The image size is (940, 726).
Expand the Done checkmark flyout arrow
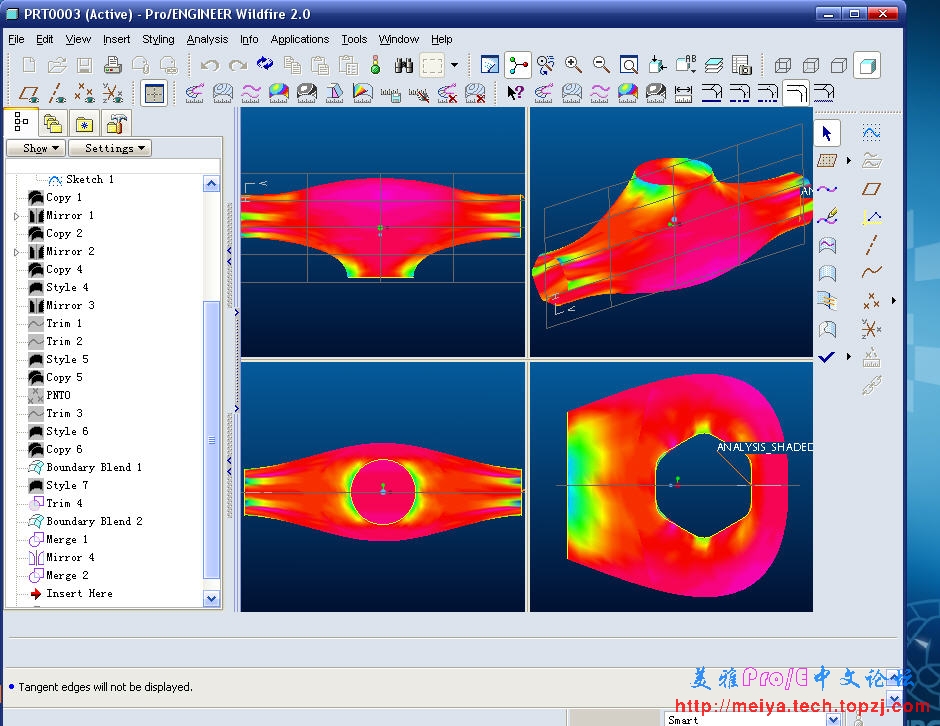[849, 357]
